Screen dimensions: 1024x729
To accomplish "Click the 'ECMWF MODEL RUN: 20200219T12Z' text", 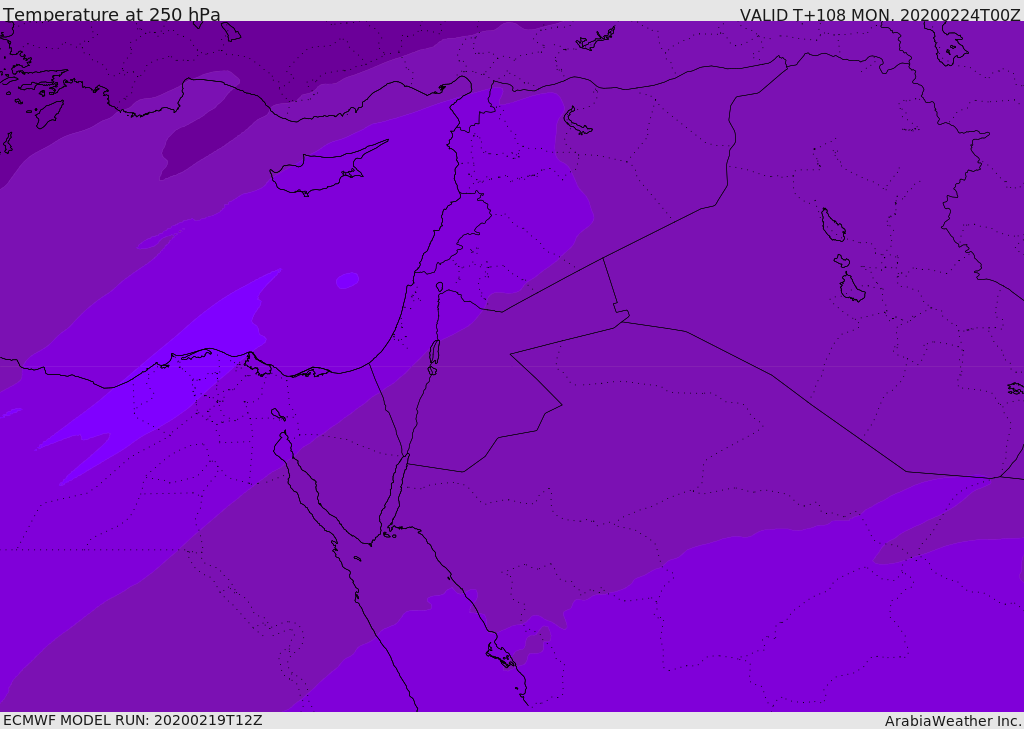I will (x=133, y=720).
